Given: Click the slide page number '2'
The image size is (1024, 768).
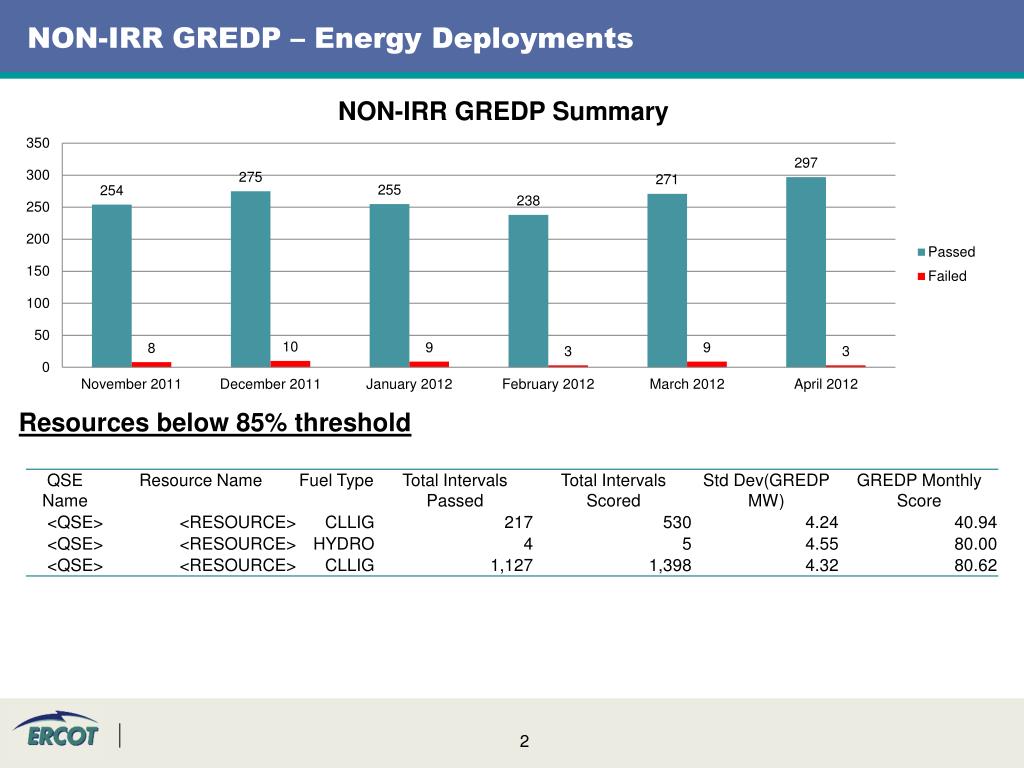Looking at the screenshot, I should coord(524,741).
